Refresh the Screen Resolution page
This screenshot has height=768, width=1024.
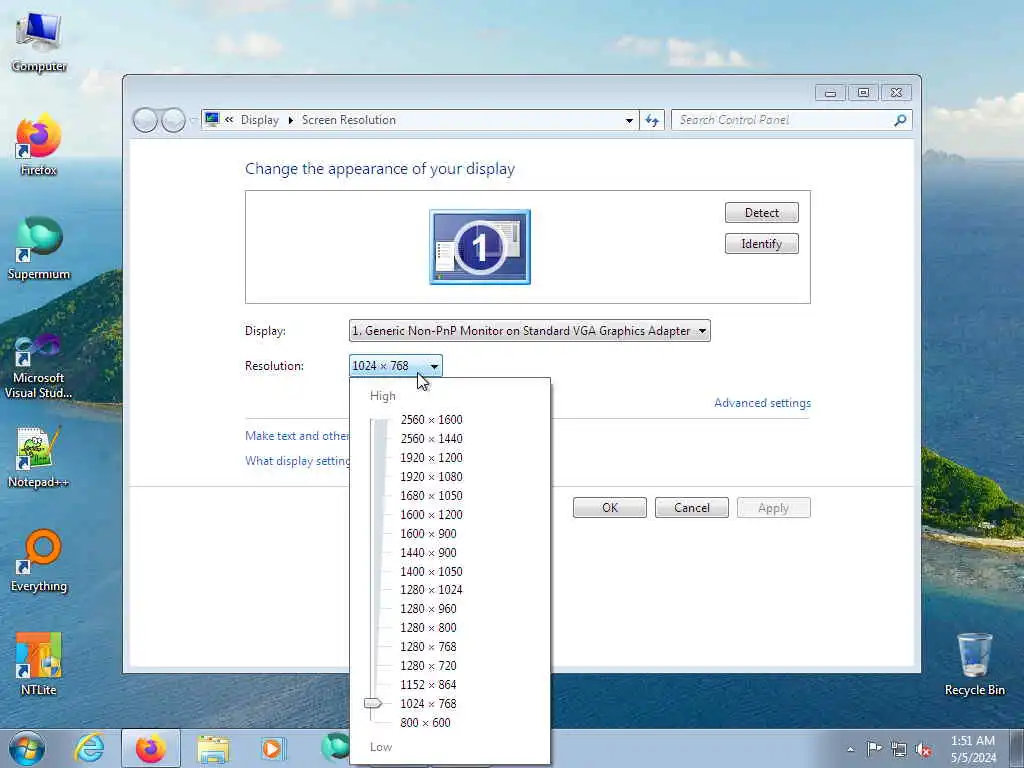tap(652, 120)
